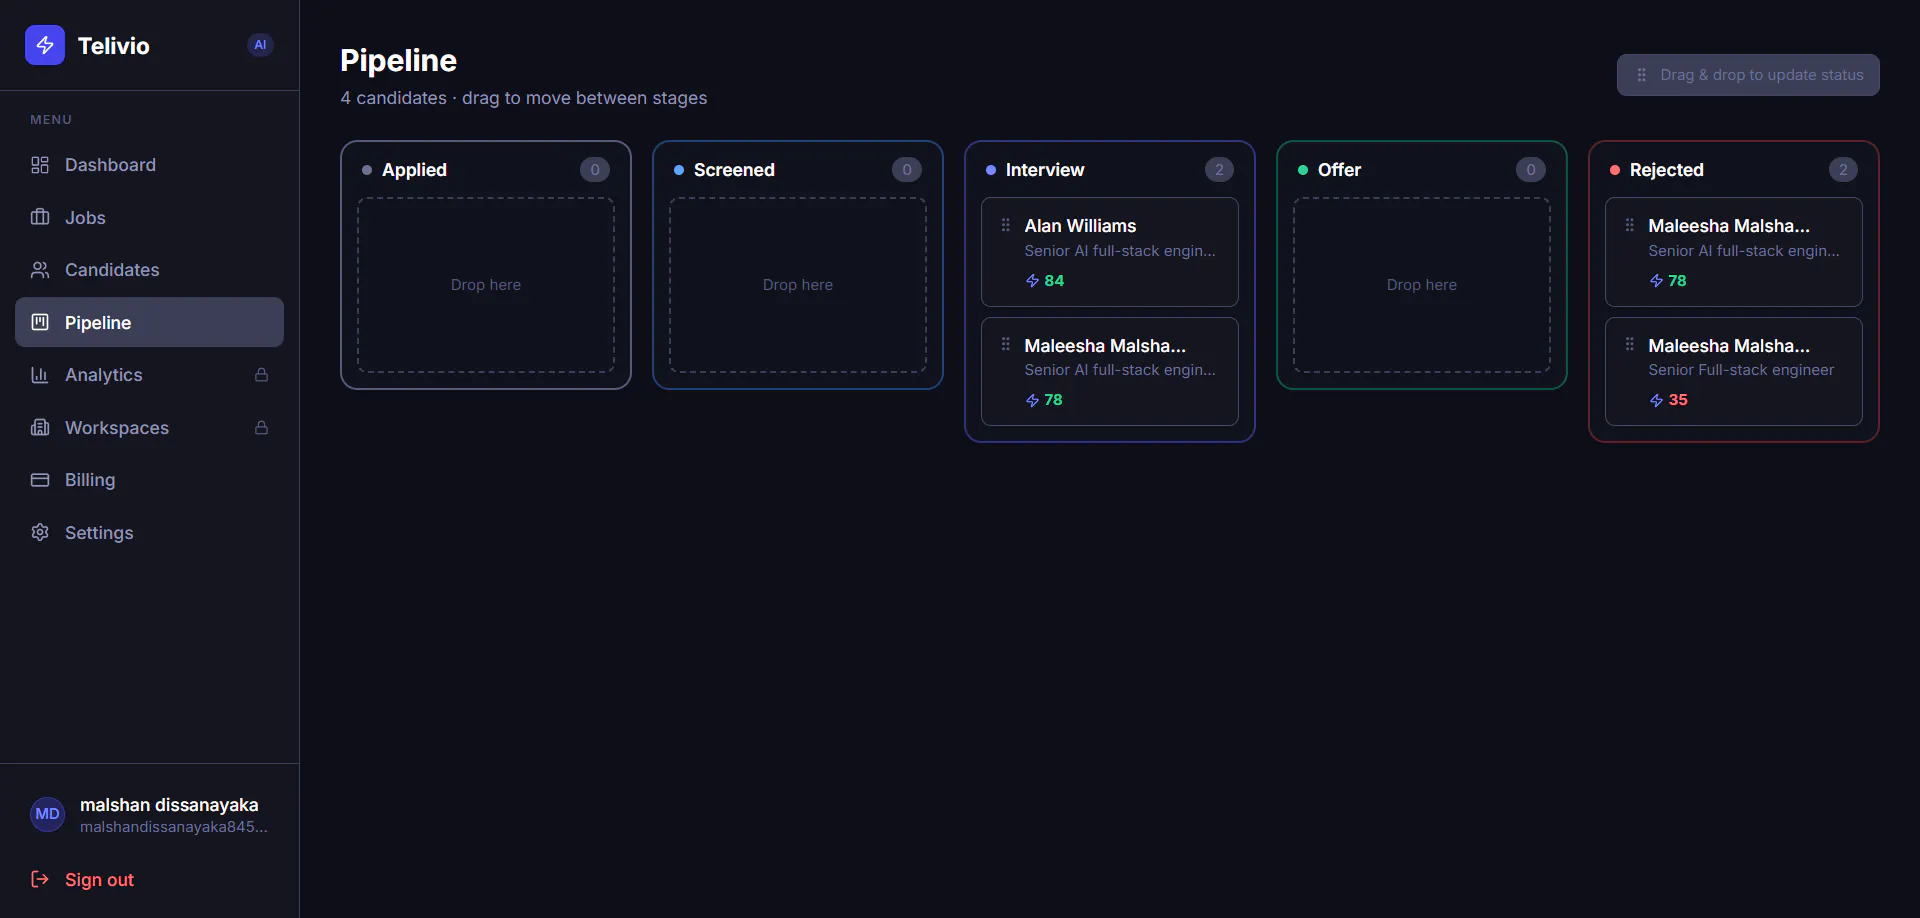
Task: Click the Telivio lightning logo icon
Action: point(45,45)
